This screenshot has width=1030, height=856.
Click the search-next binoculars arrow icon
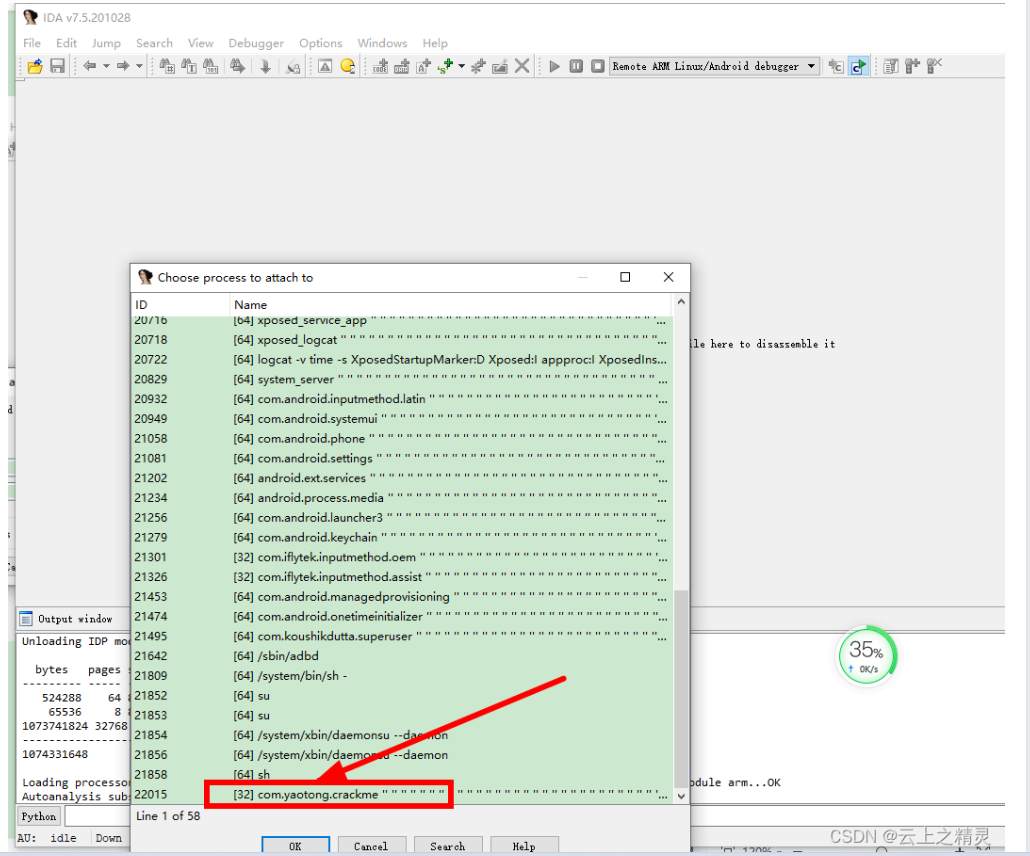(237, 66)
